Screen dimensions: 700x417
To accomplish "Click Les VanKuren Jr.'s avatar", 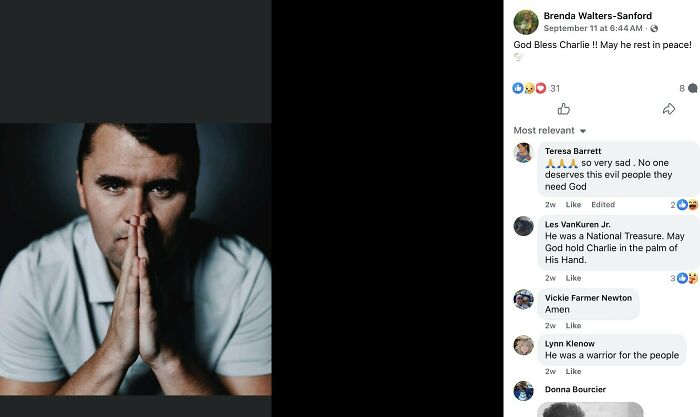I will point(523,226).
